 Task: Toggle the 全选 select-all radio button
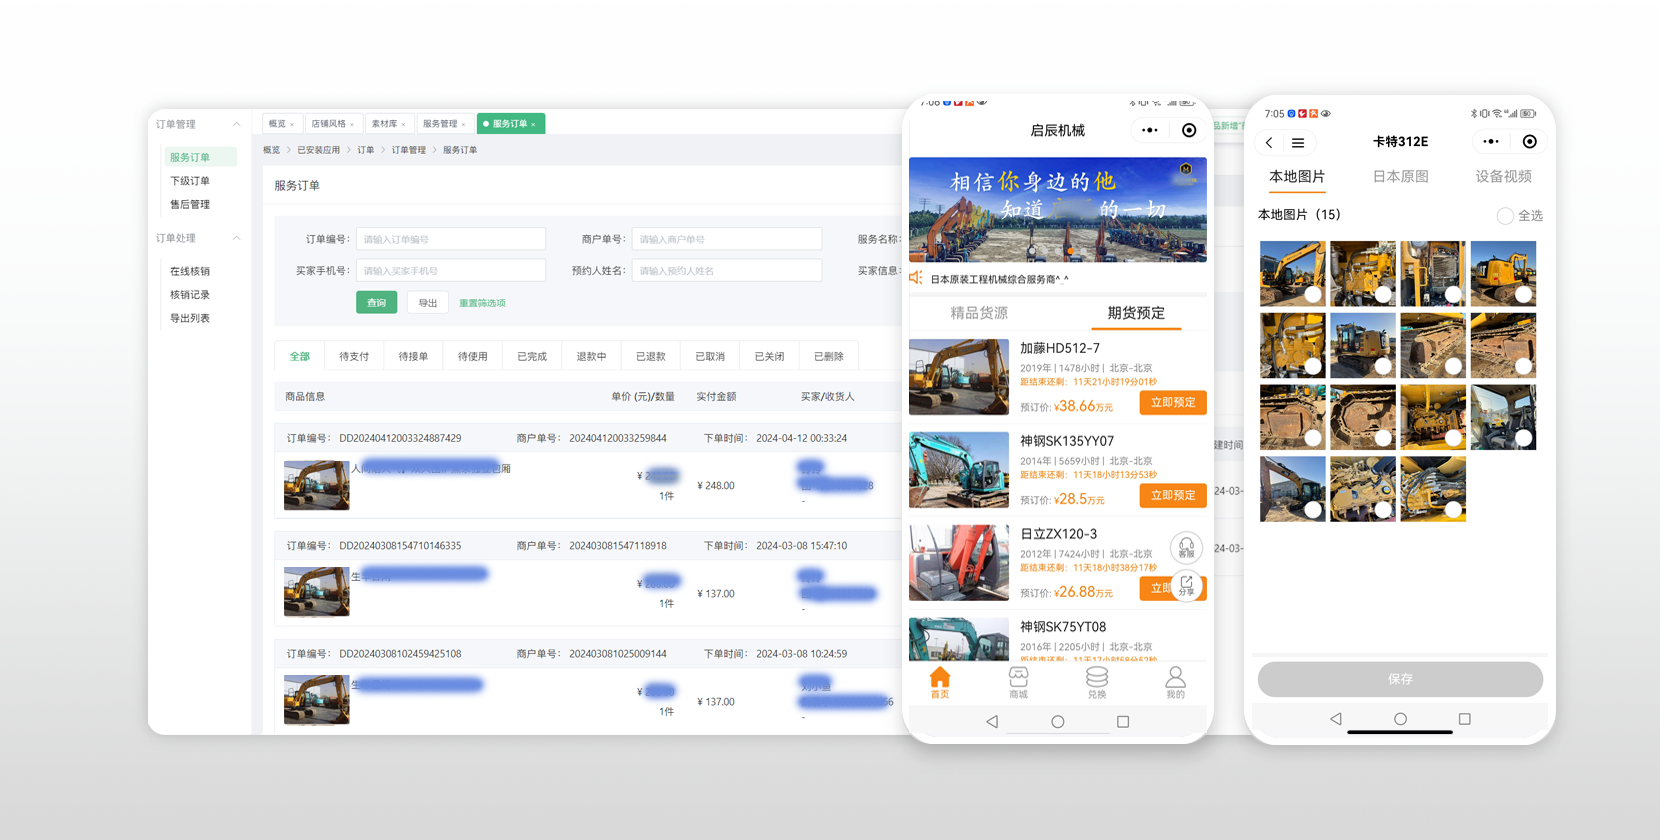(1505, 216)
